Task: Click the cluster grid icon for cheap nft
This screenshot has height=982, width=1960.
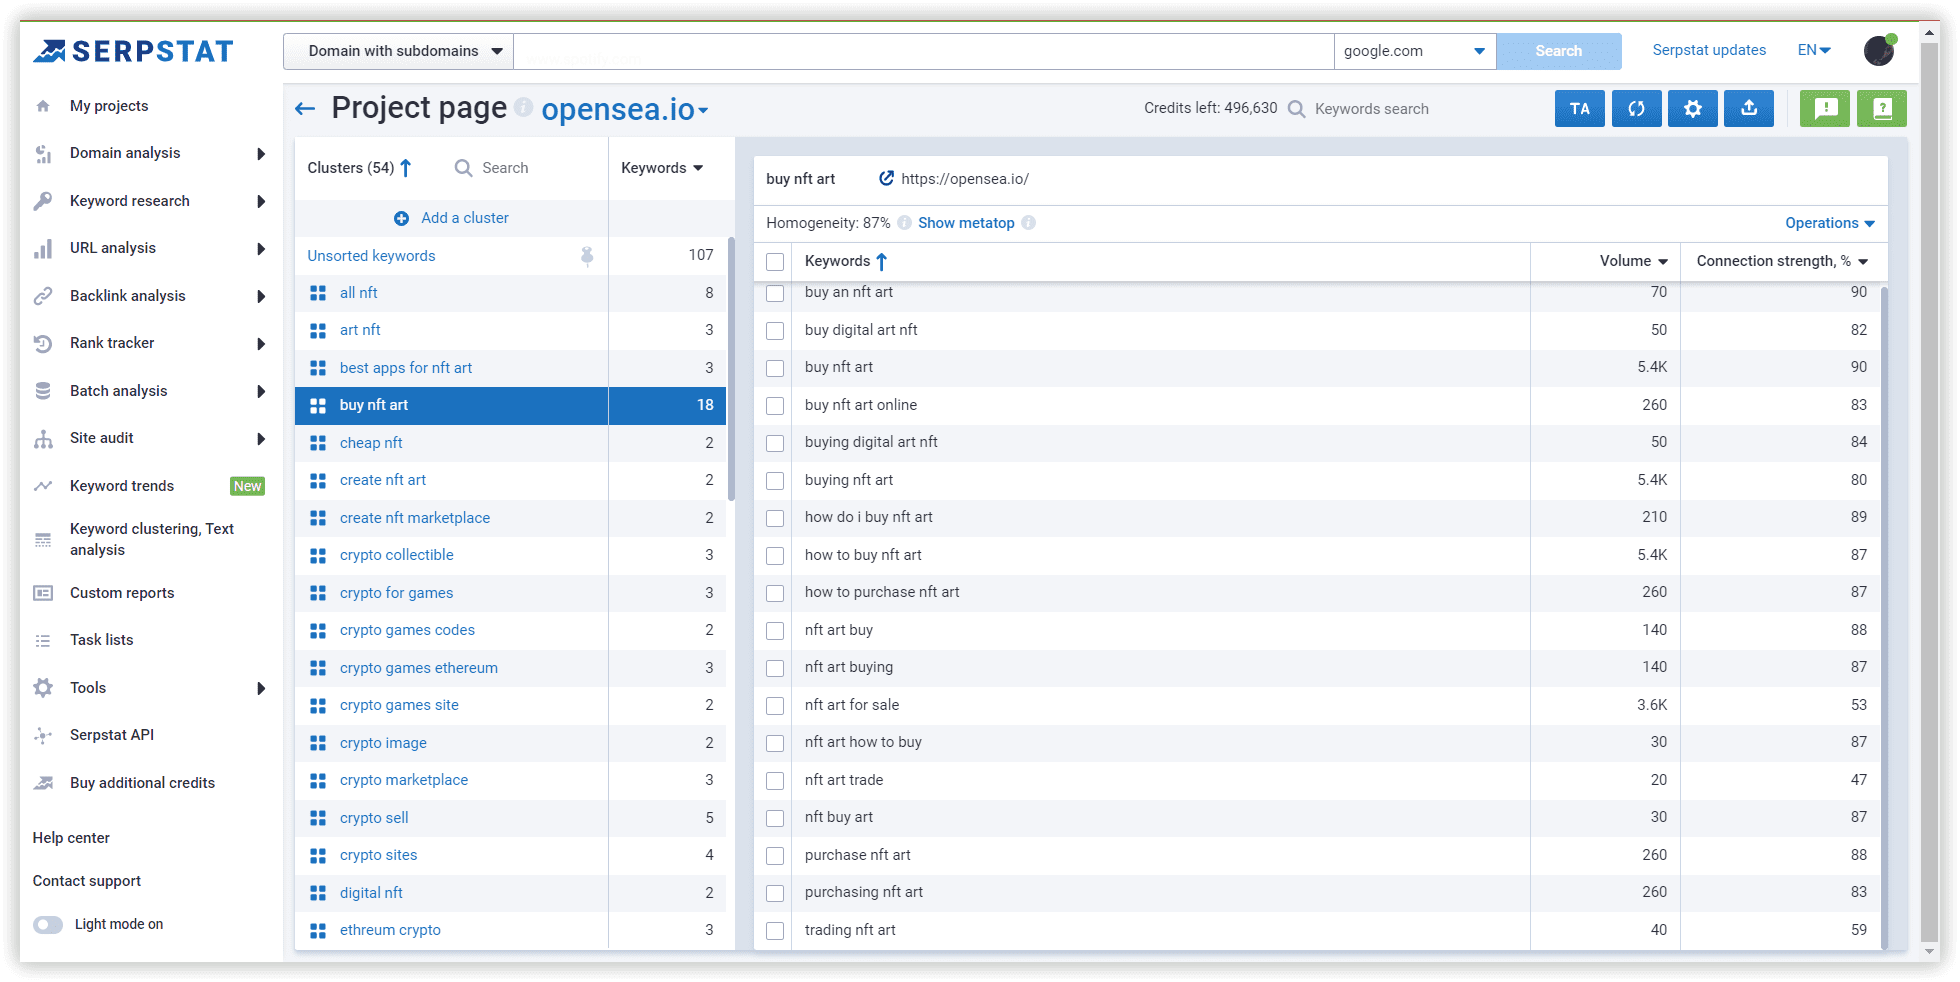Action: pyautogui.click(x=318, y=443)
